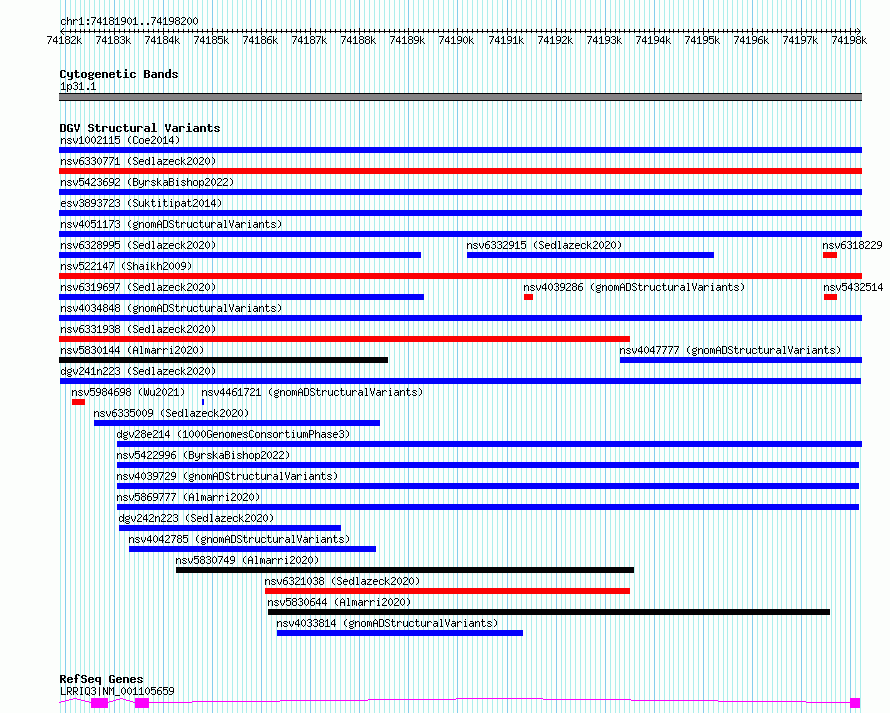Click the LRRIQ3|NM_001105659 gene label

click(117, 691)
